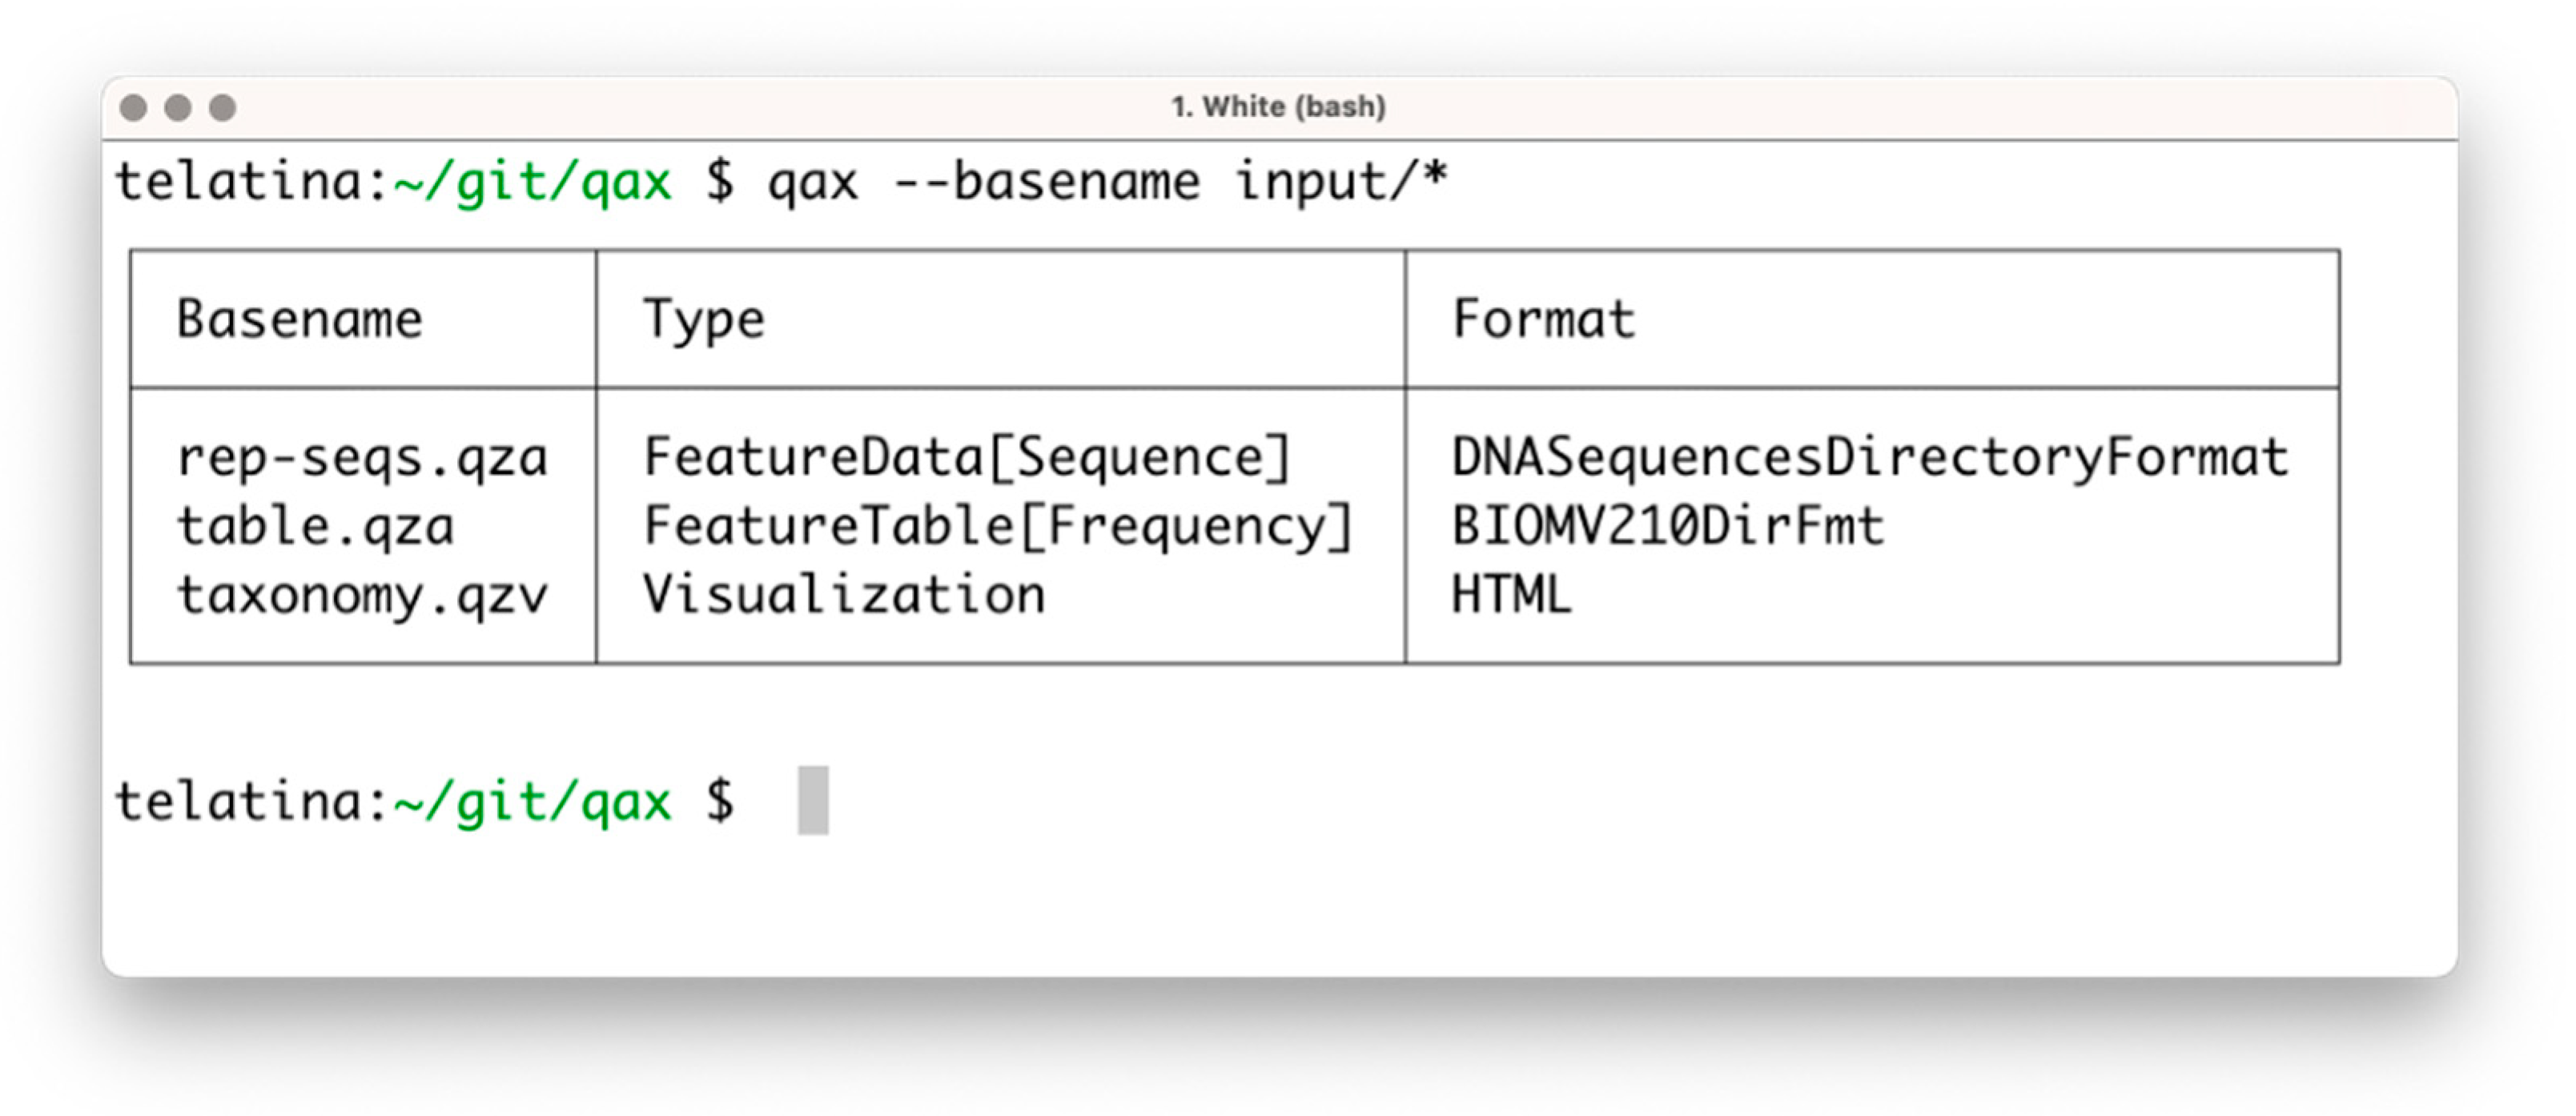The image size is (2576, 1116).
Task: Click the first gray window control dot
Action: [133, 107]
